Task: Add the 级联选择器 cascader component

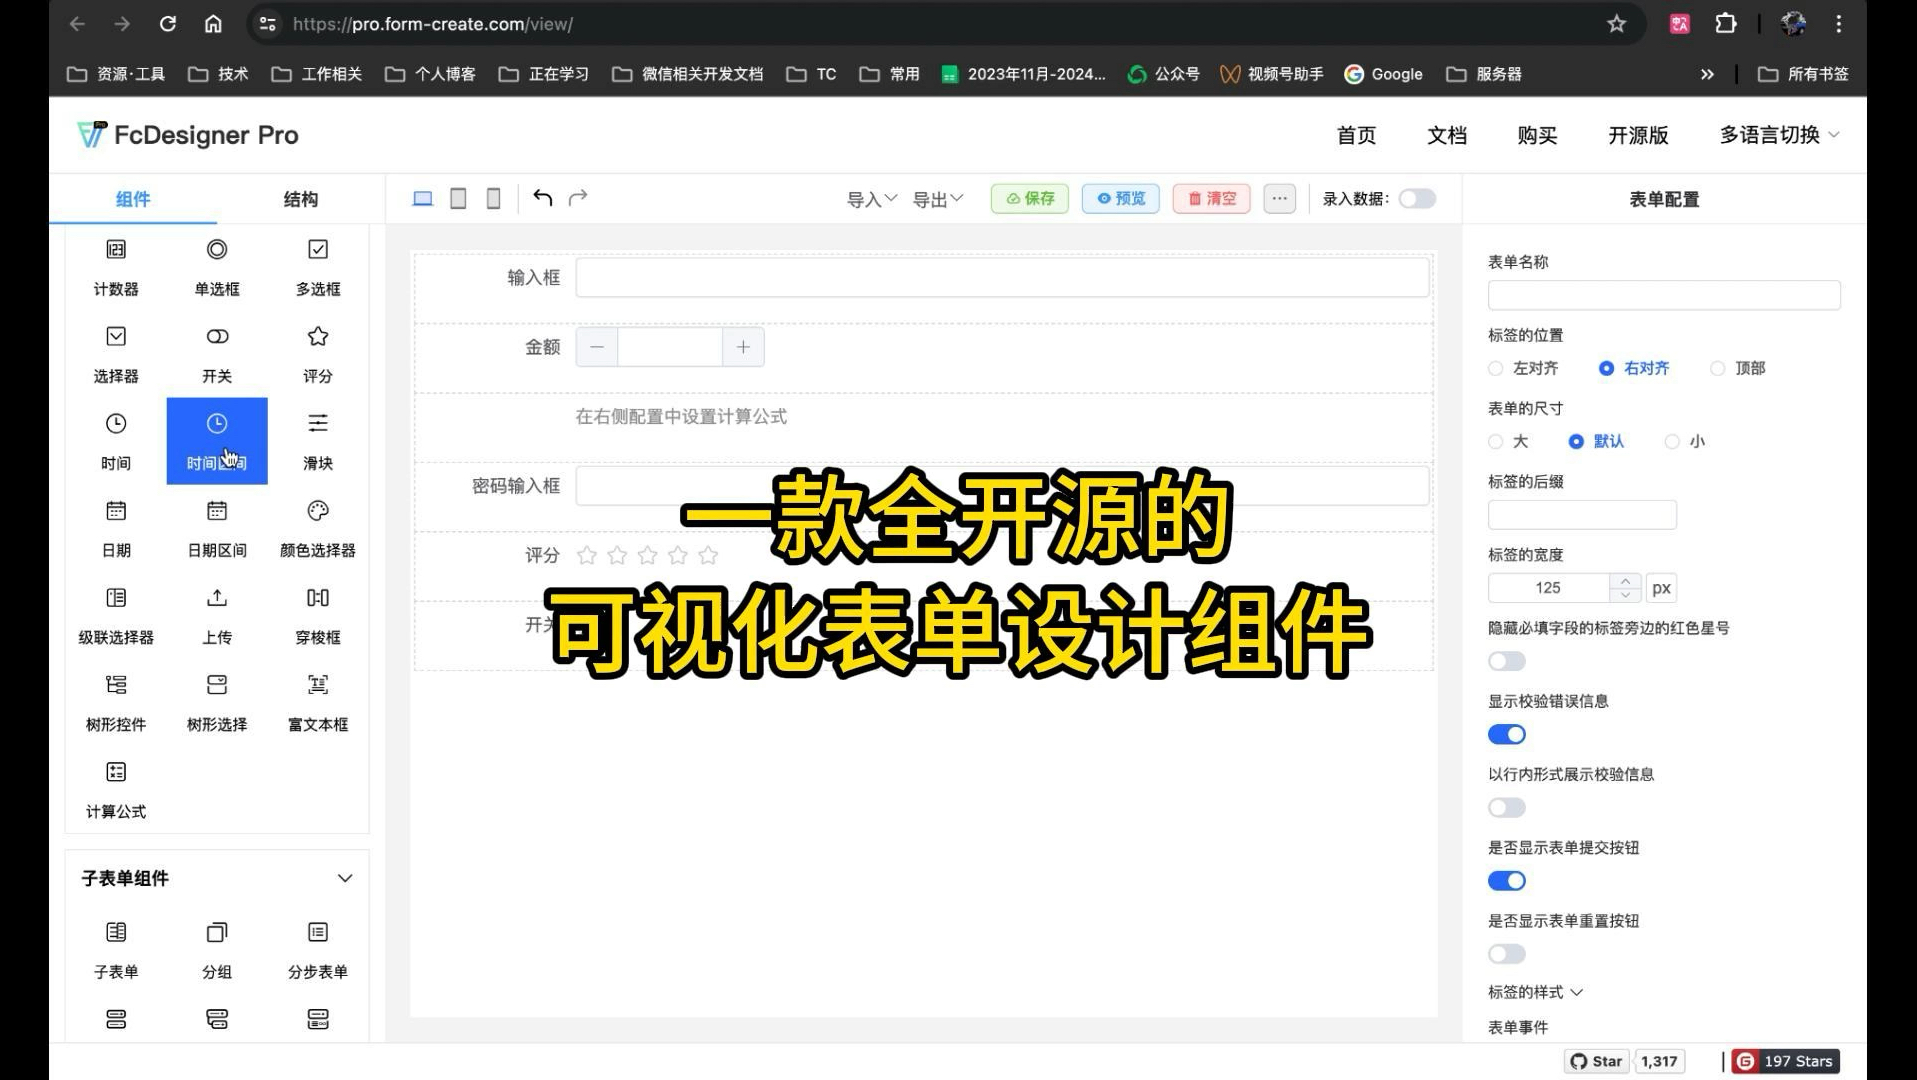Action: pyautogui.click(x=116, y=615)
